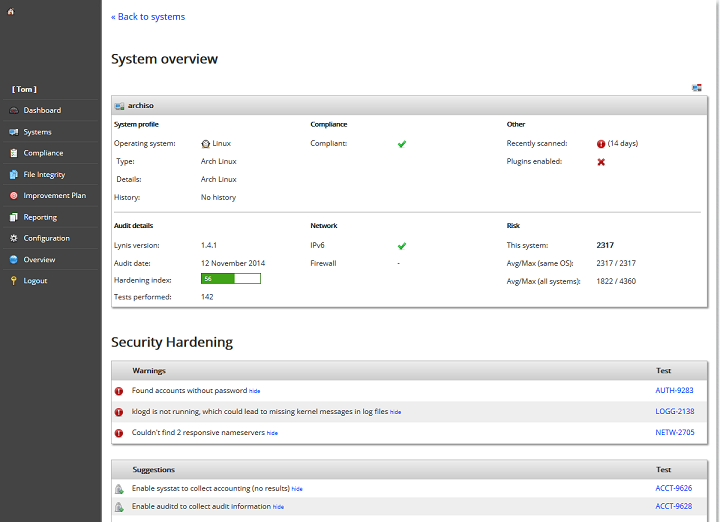Click the [Tom] user label
This screenshot has width=720, height=522.
click(24, 90)
